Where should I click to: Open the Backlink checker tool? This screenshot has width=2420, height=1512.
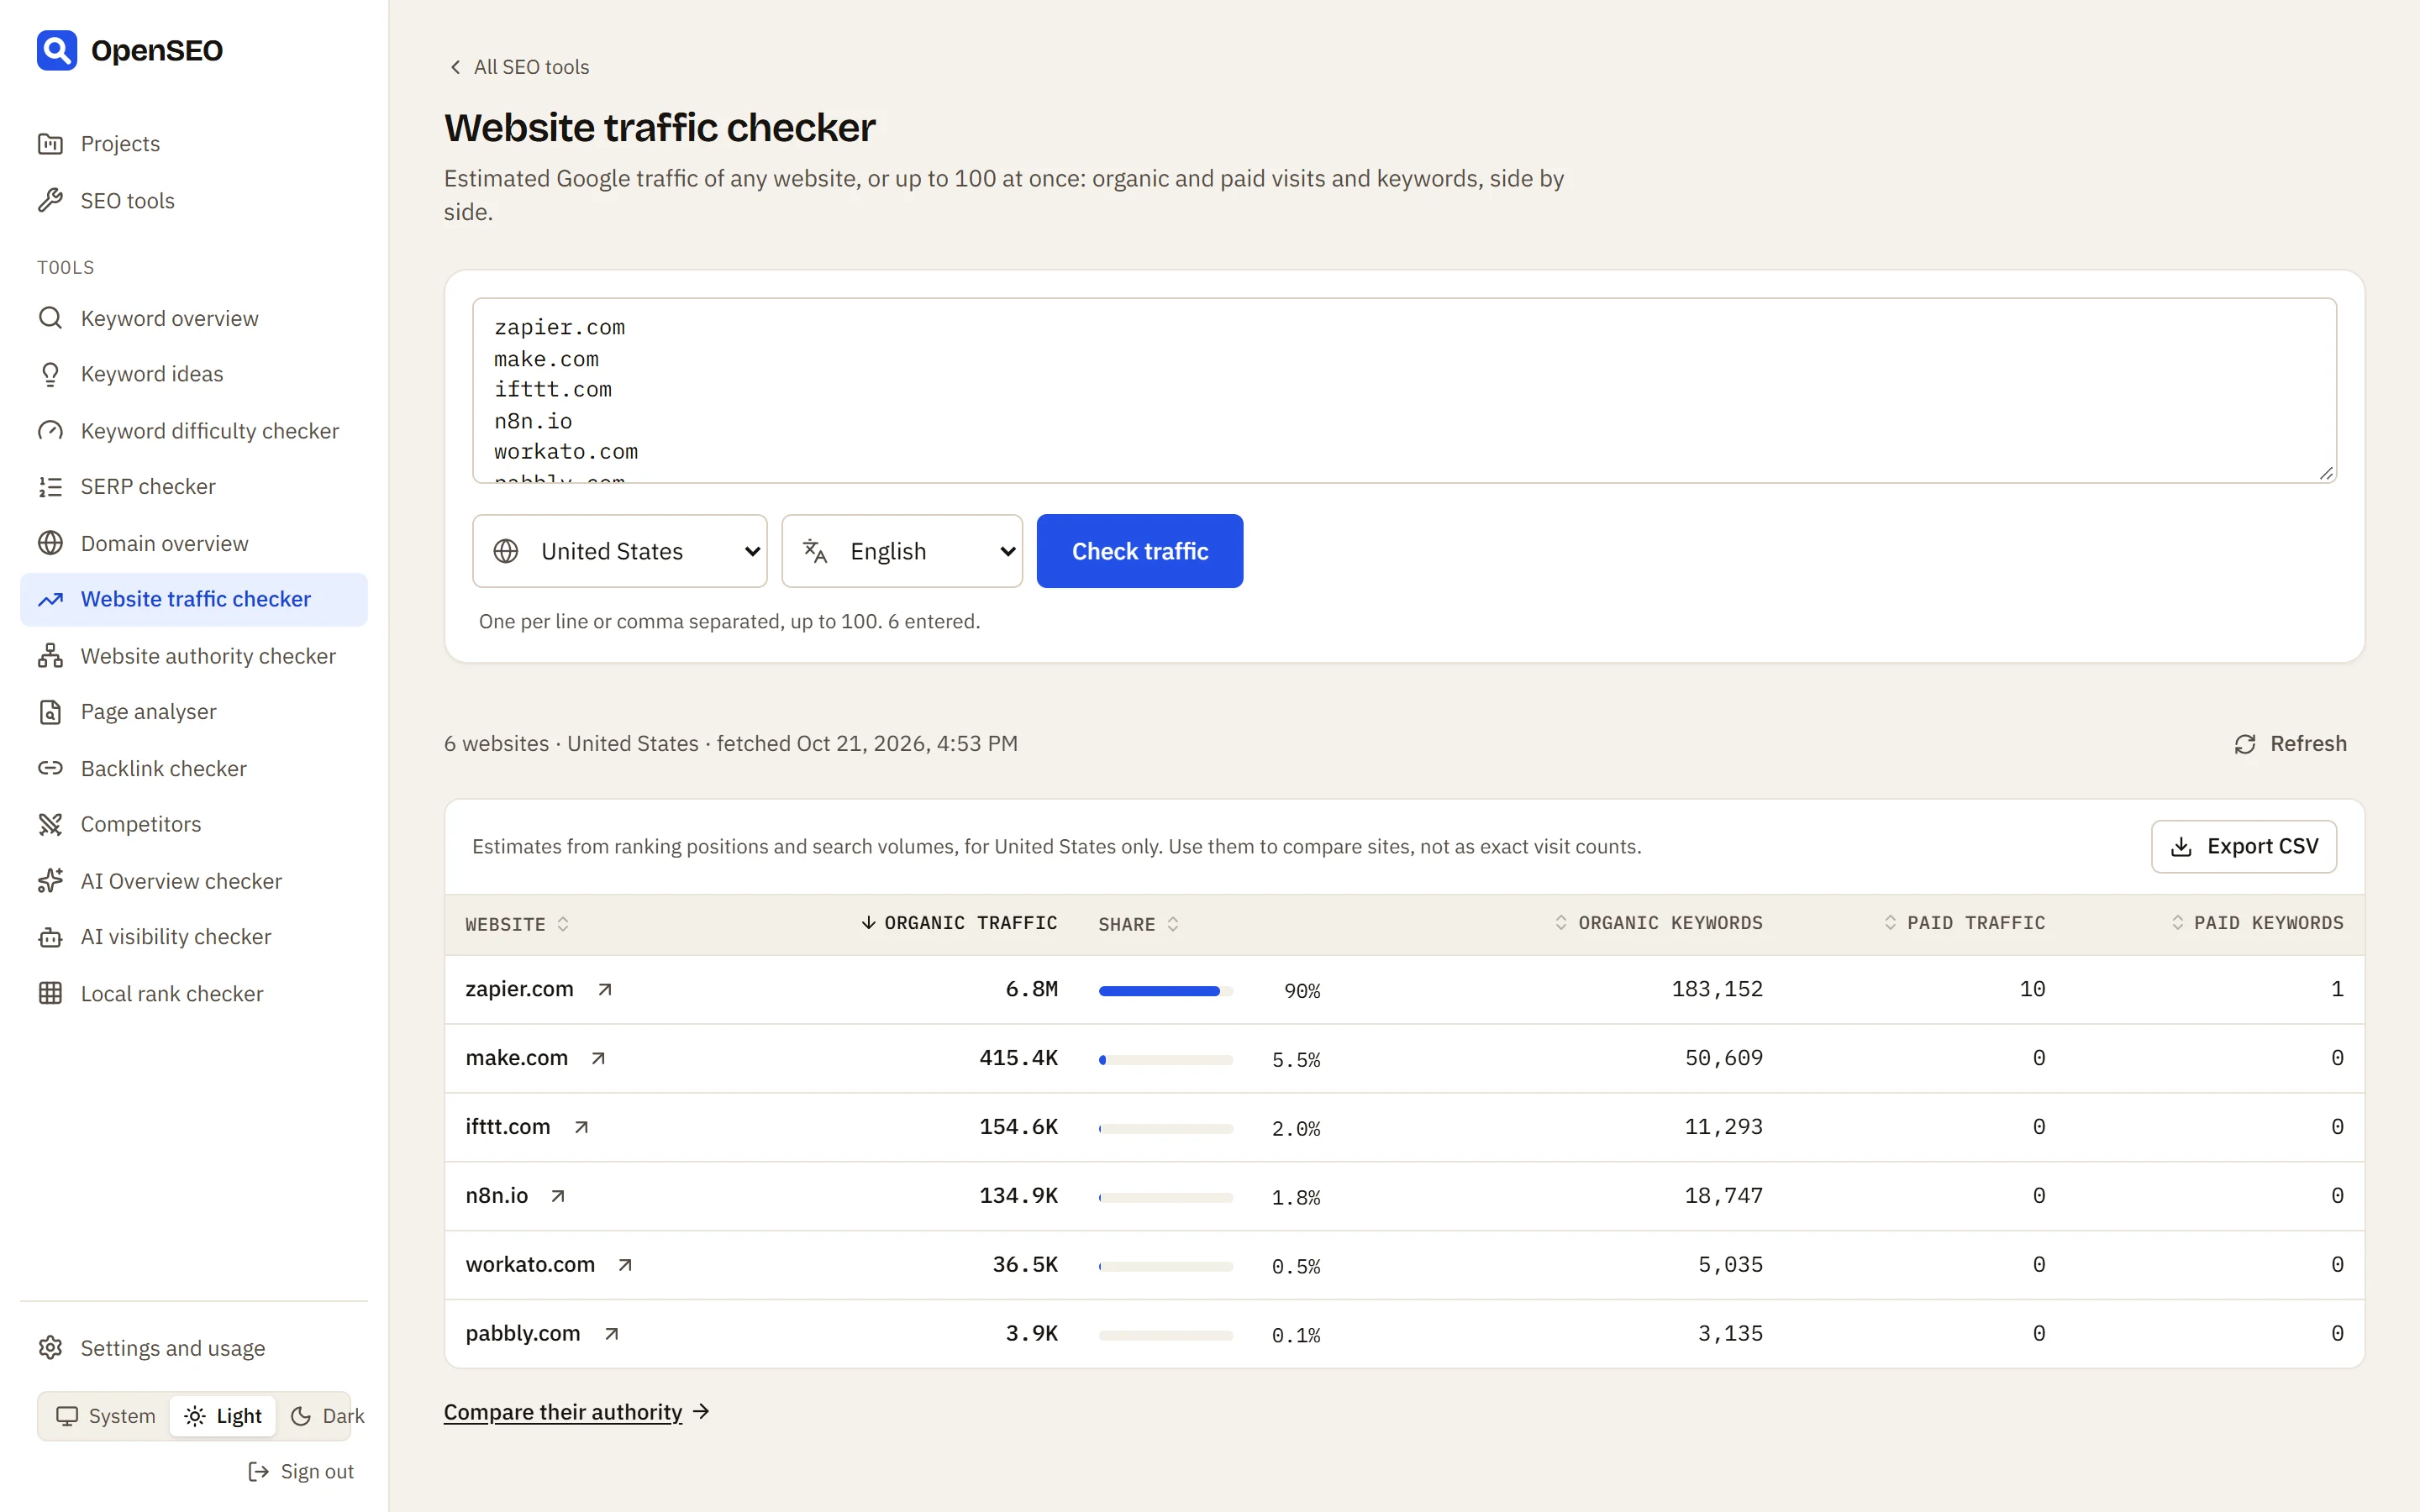click(x=194, y=768)
